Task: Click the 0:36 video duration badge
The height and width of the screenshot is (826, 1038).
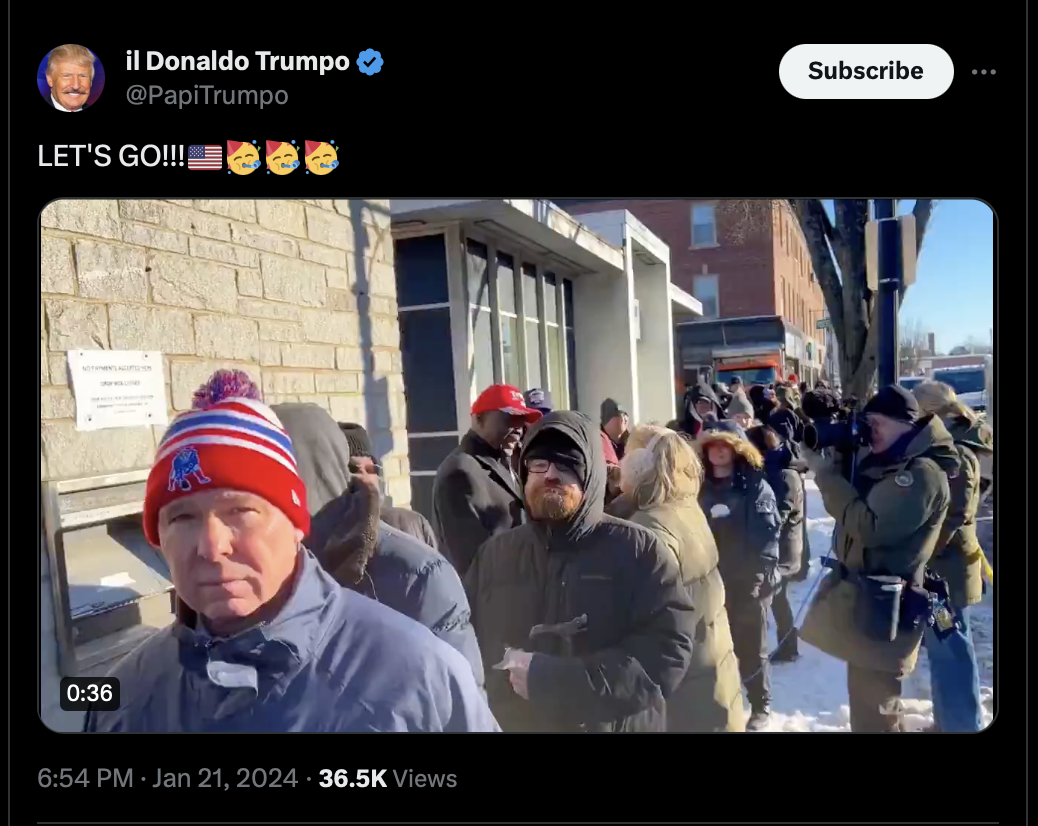Action: [89, 693]
